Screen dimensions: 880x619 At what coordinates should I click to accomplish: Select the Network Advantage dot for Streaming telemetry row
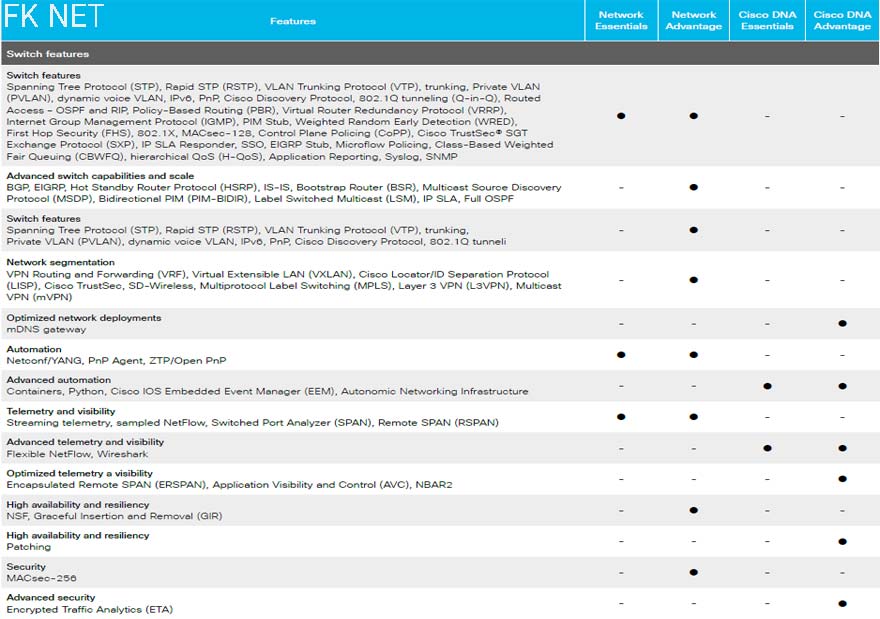[694, 417]
